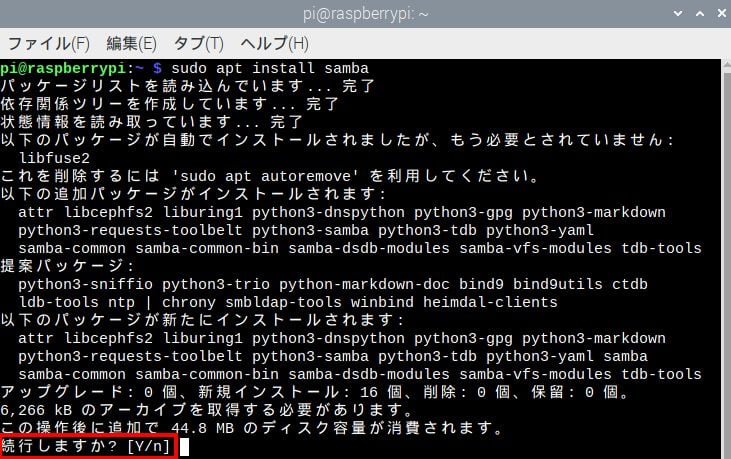Click 'python3-sniffio' in suggested packages
Screen dimensions: 731x459
[85, 284]
